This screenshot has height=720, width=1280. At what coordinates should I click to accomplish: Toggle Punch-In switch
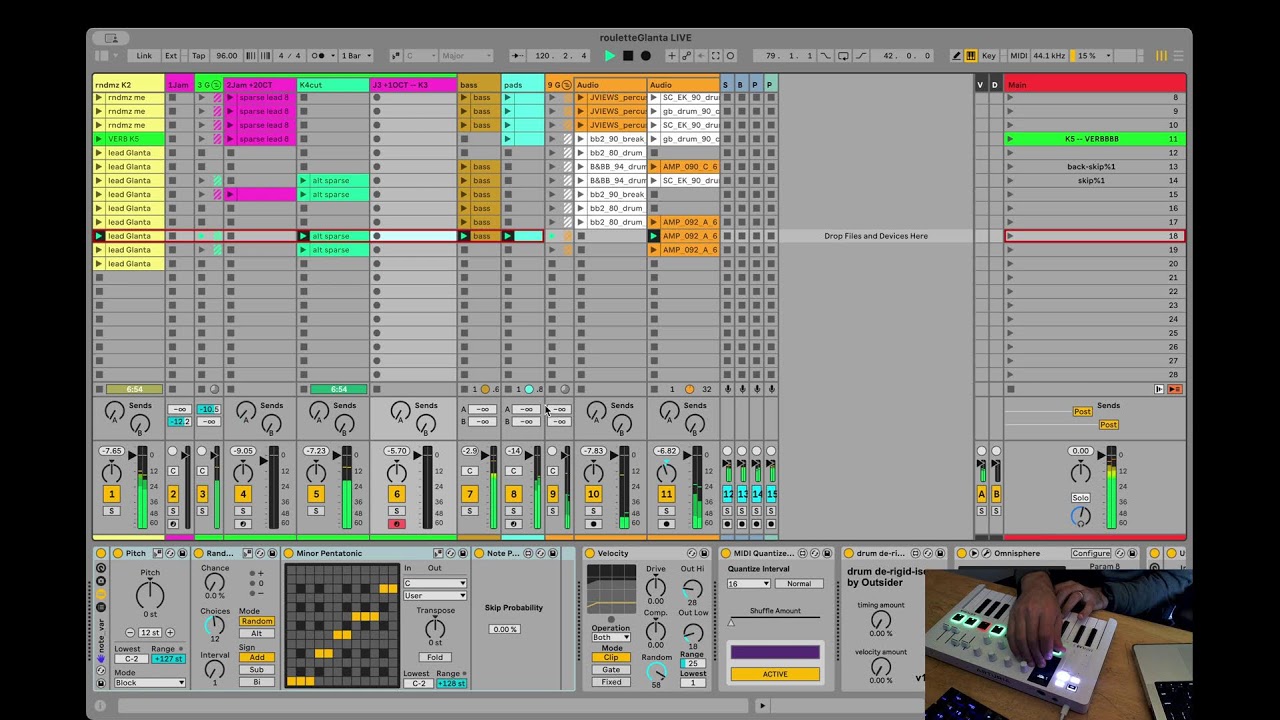pos(826,56)
